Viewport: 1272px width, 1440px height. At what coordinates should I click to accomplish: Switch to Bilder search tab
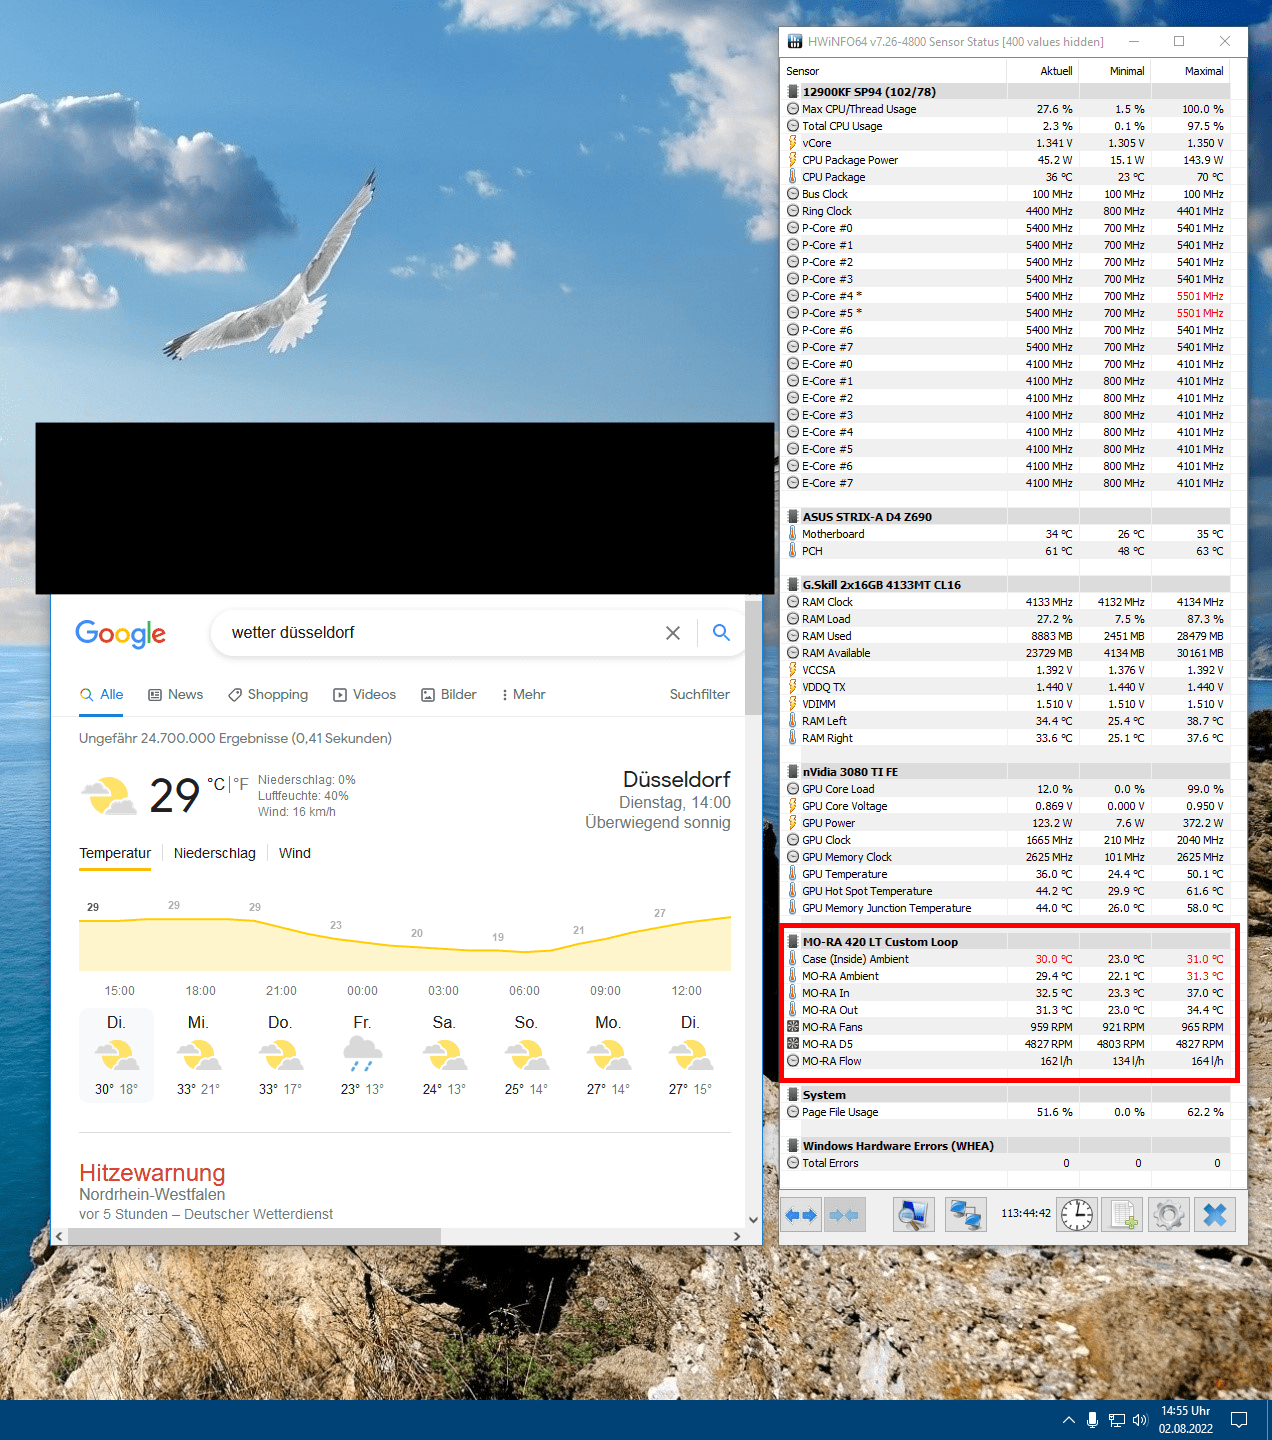coord(448,695)
